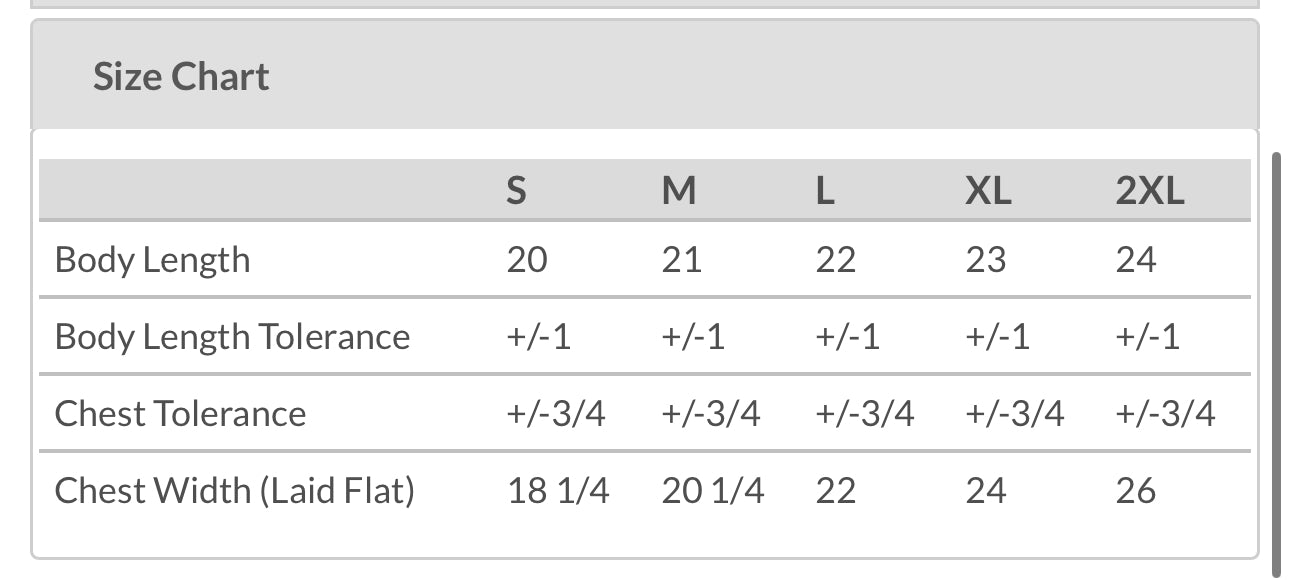Click the L size column header
The width and height of the screenshot is (1290, 580).
pos(825,190)
